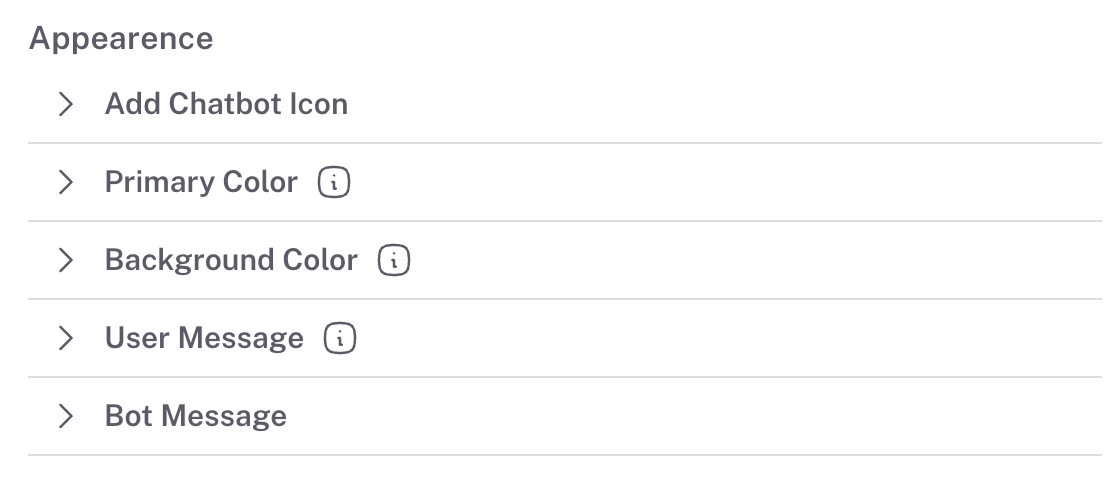Click the divider line below Bot Message
The height and width of the screenshot is (484, 1120).
click(564, 455)
